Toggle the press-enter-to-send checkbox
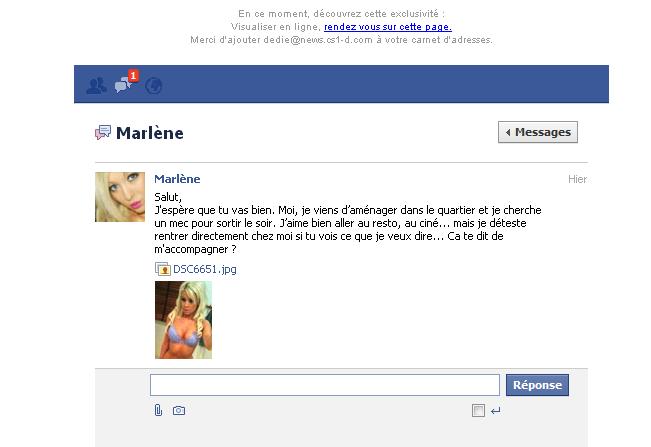Viewport: 651px width, 447px height. pos(478,410)
